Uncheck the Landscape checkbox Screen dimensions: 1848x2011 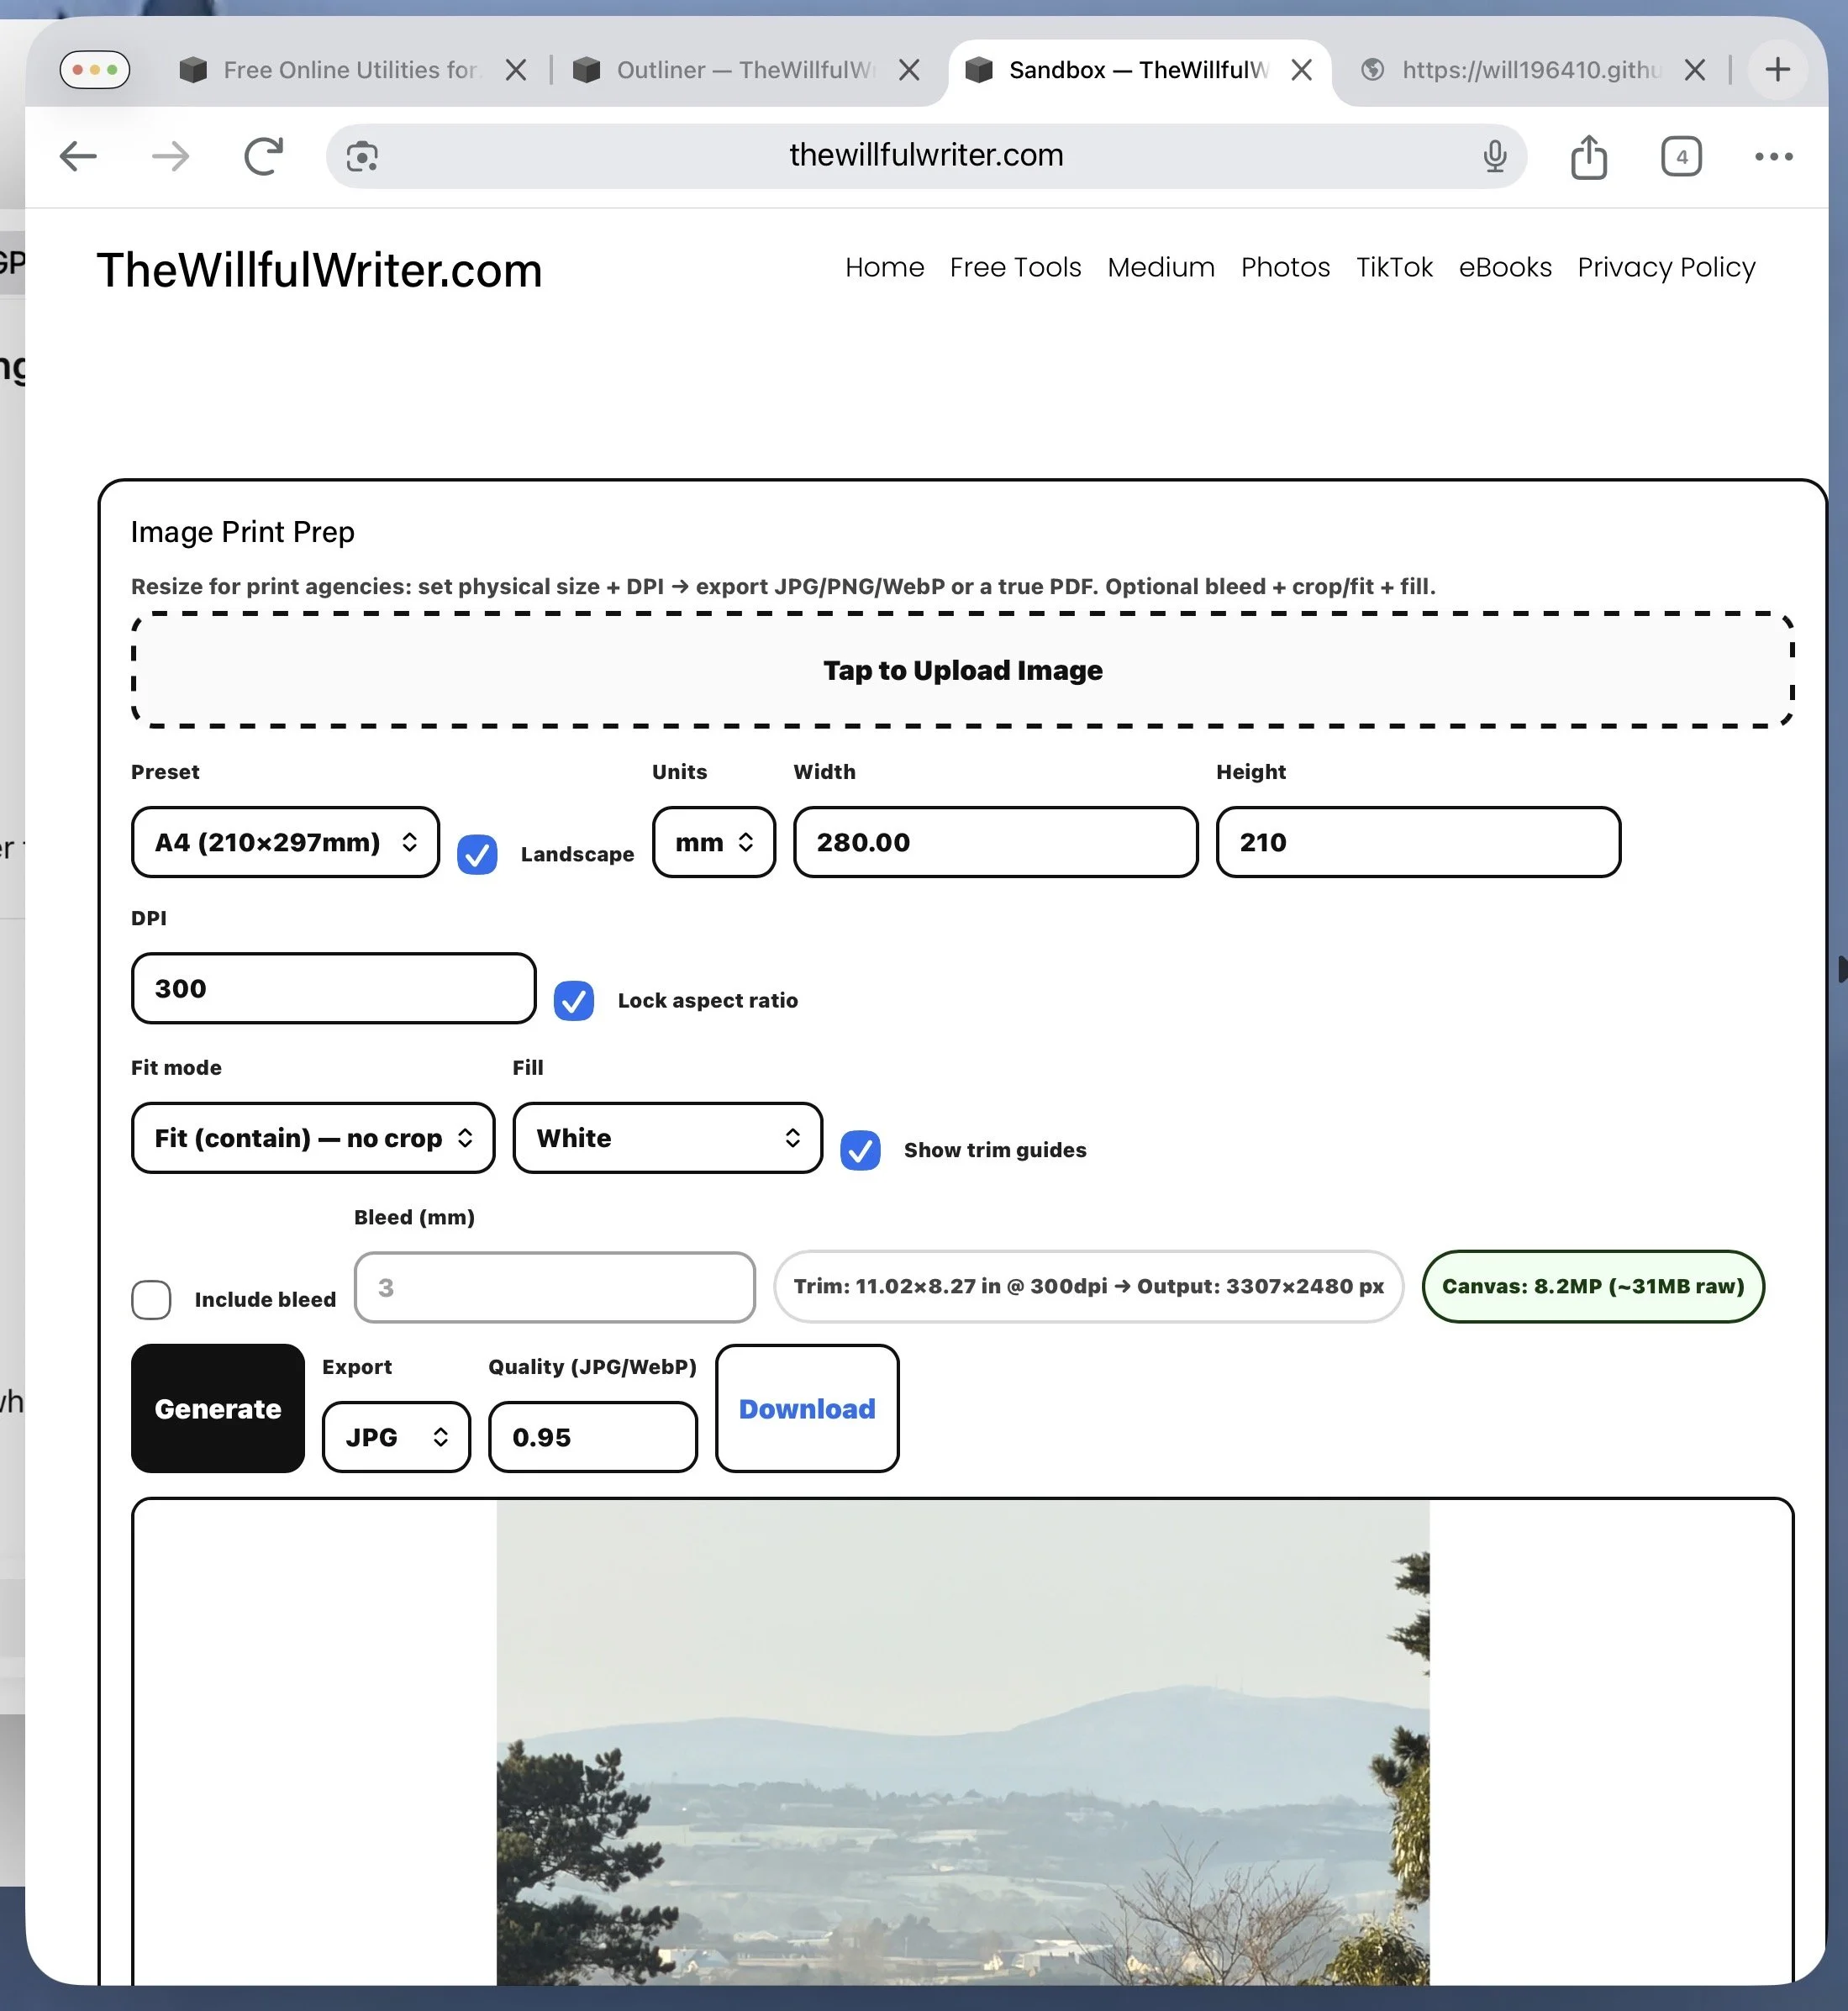pyautogui.click(x=477, y=854)
